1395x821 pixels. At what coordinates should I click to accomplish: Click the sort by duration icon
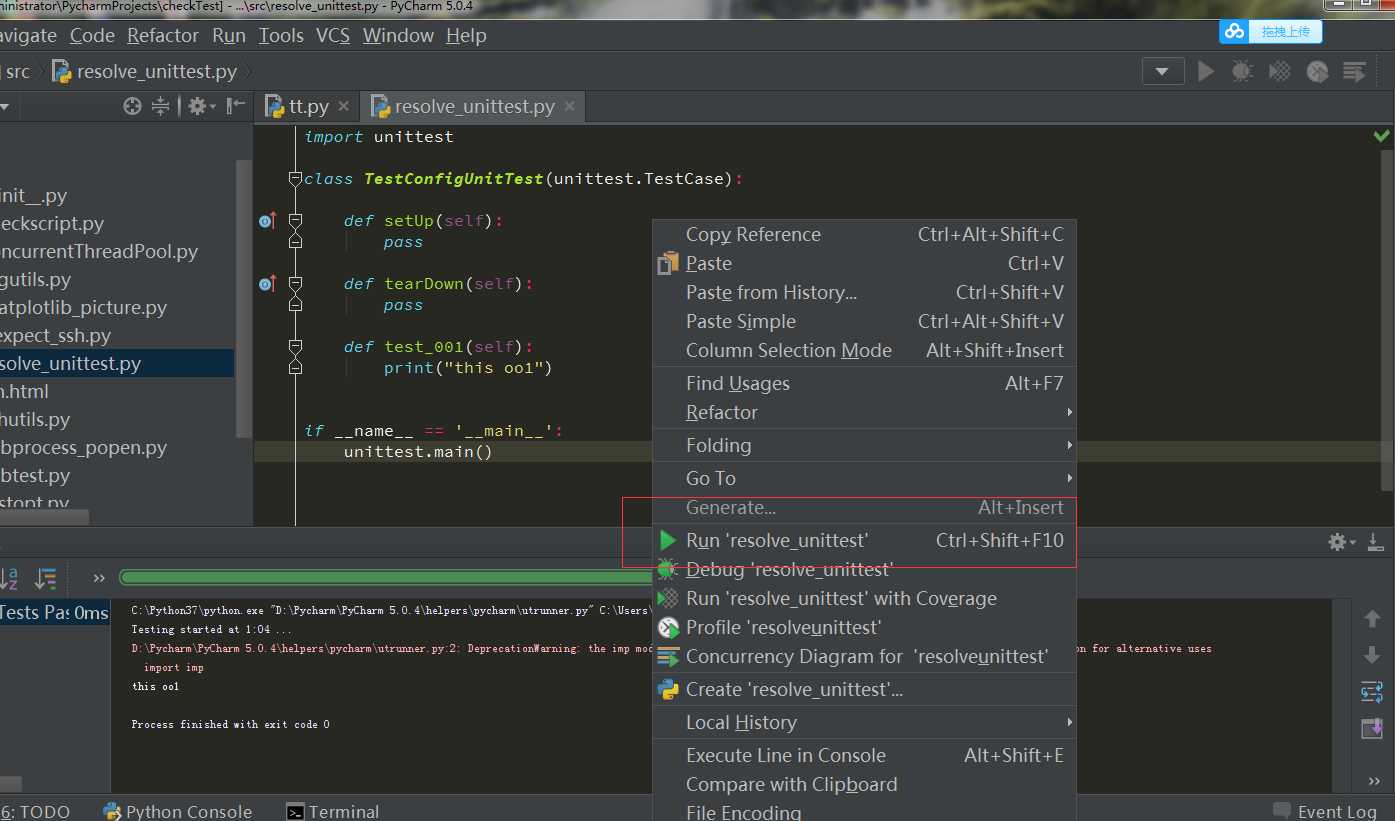(45, 578)
